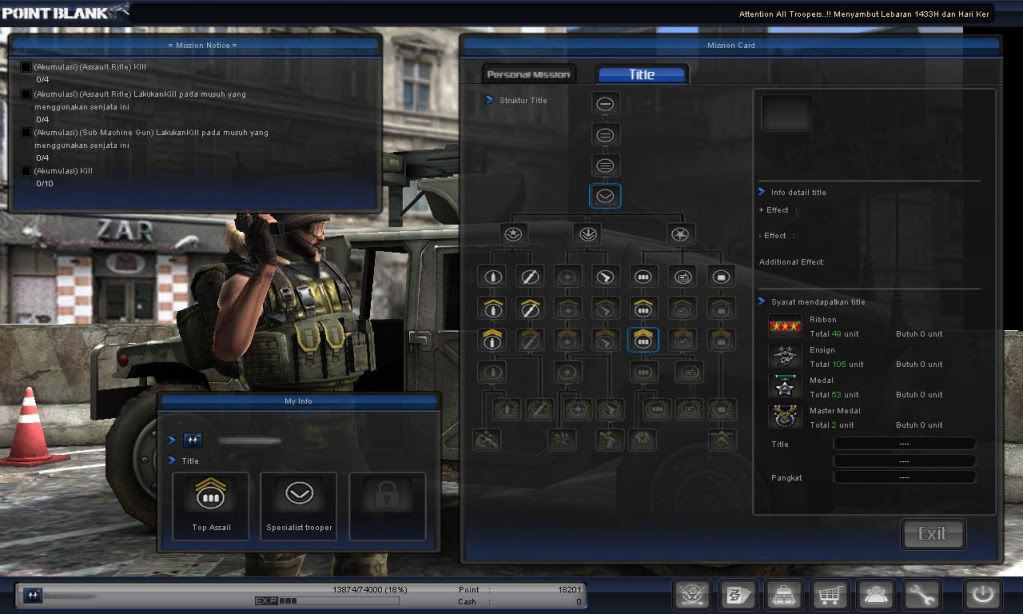Click the Exit button
This screenshot has height=614, width=1023.
932,534
